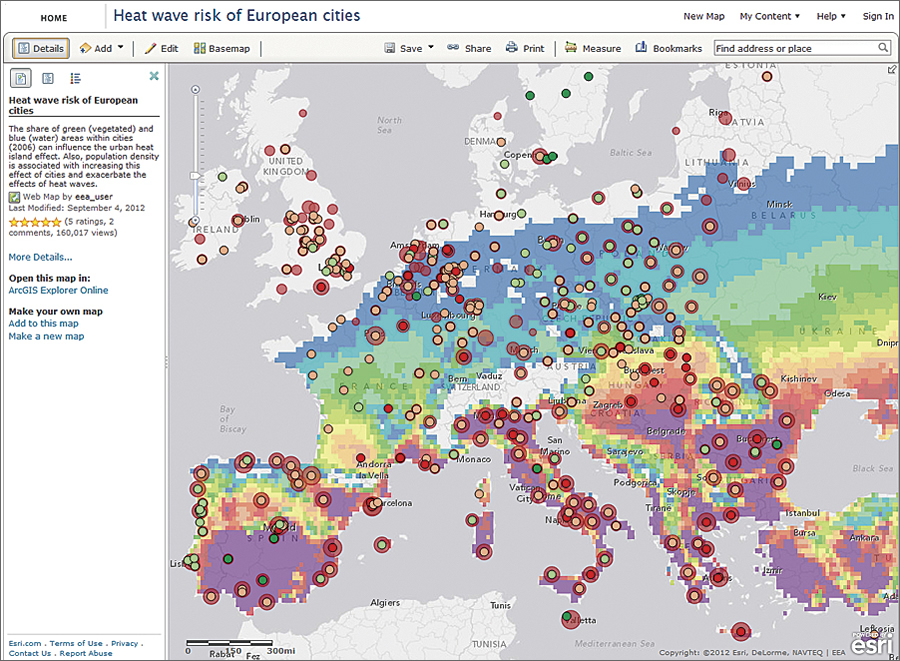Click Add to this map link

43,324
